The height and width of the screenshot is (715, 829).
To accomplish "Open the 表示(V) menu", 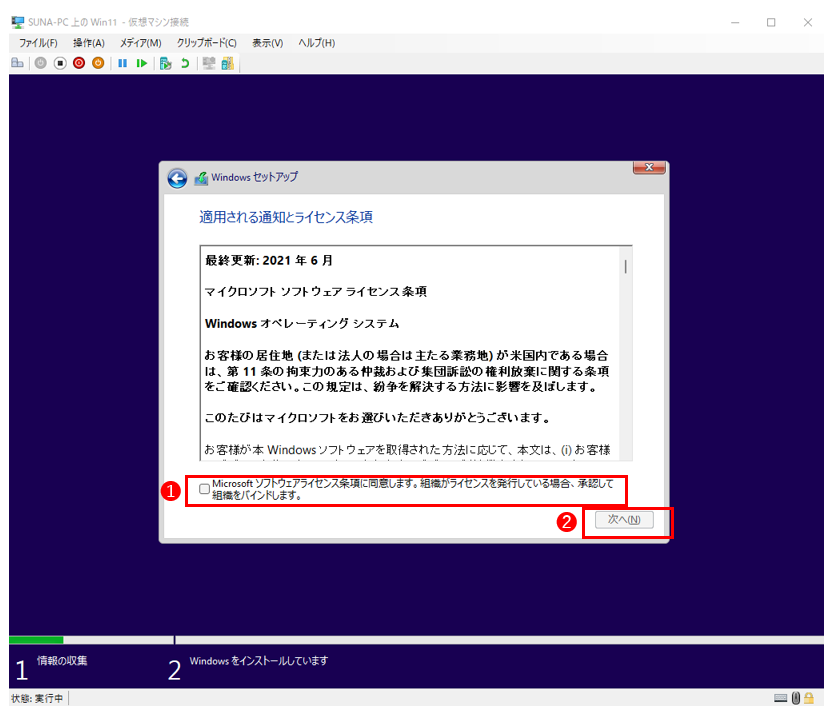I will click(268, 43).
